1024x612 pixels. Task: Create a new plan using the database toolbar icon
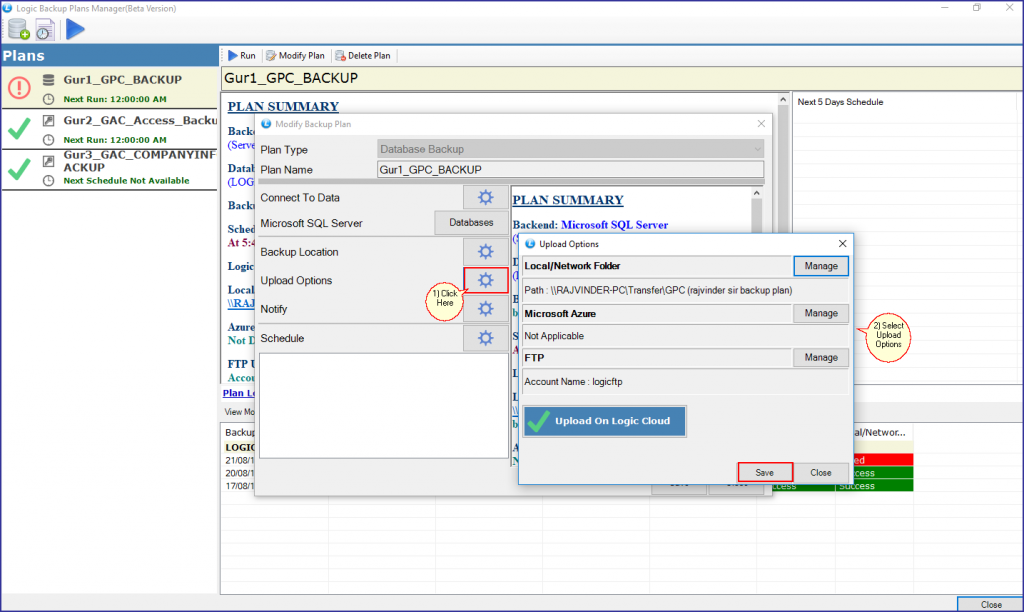tap(16, 28)
